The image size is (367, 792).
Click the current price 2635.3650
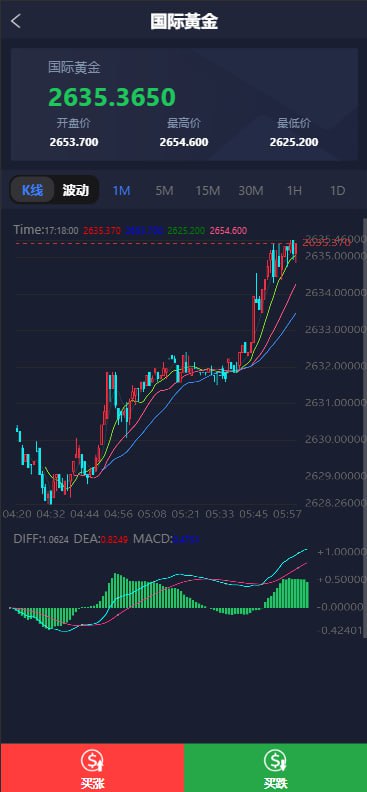coord(112,97)
